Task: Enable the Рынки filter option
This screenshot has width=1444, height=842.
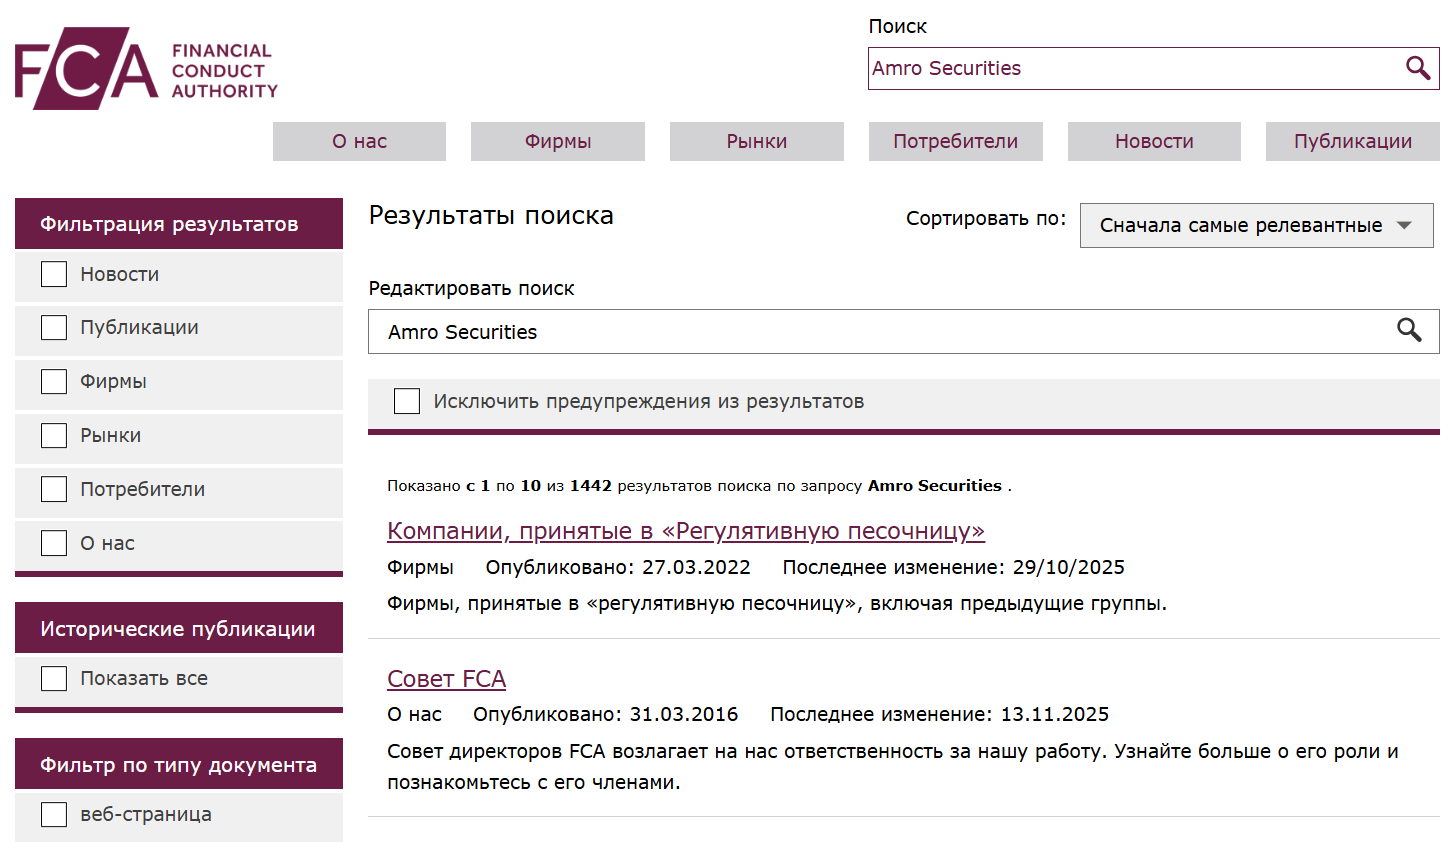Action: point(53,435)
